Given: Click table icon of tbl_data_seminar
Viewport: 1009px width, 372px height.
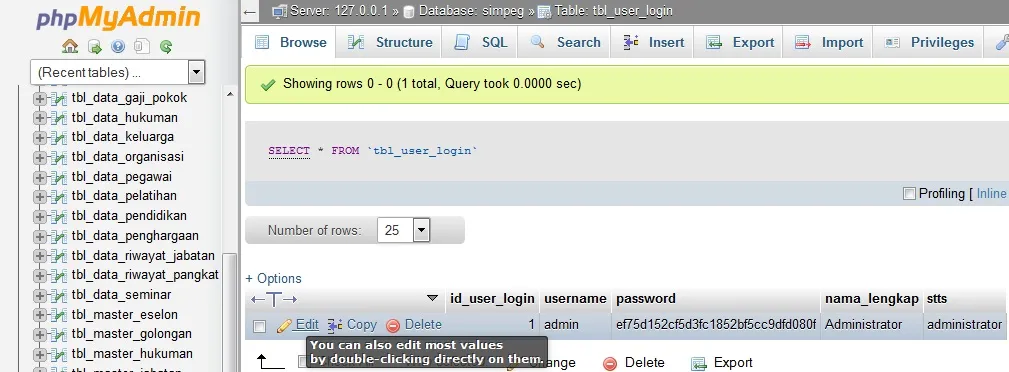Looking at the screenshot, I should (59, 295).
